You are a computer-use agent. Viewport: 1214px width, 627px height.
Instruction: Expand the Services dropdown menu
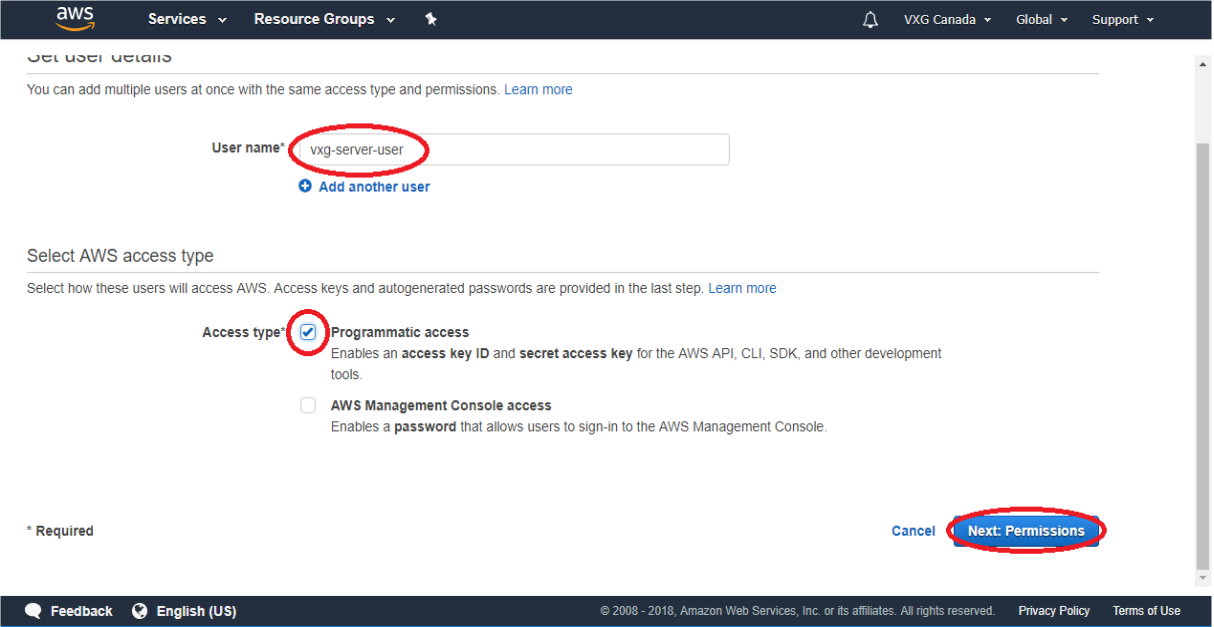coord(187,19)
